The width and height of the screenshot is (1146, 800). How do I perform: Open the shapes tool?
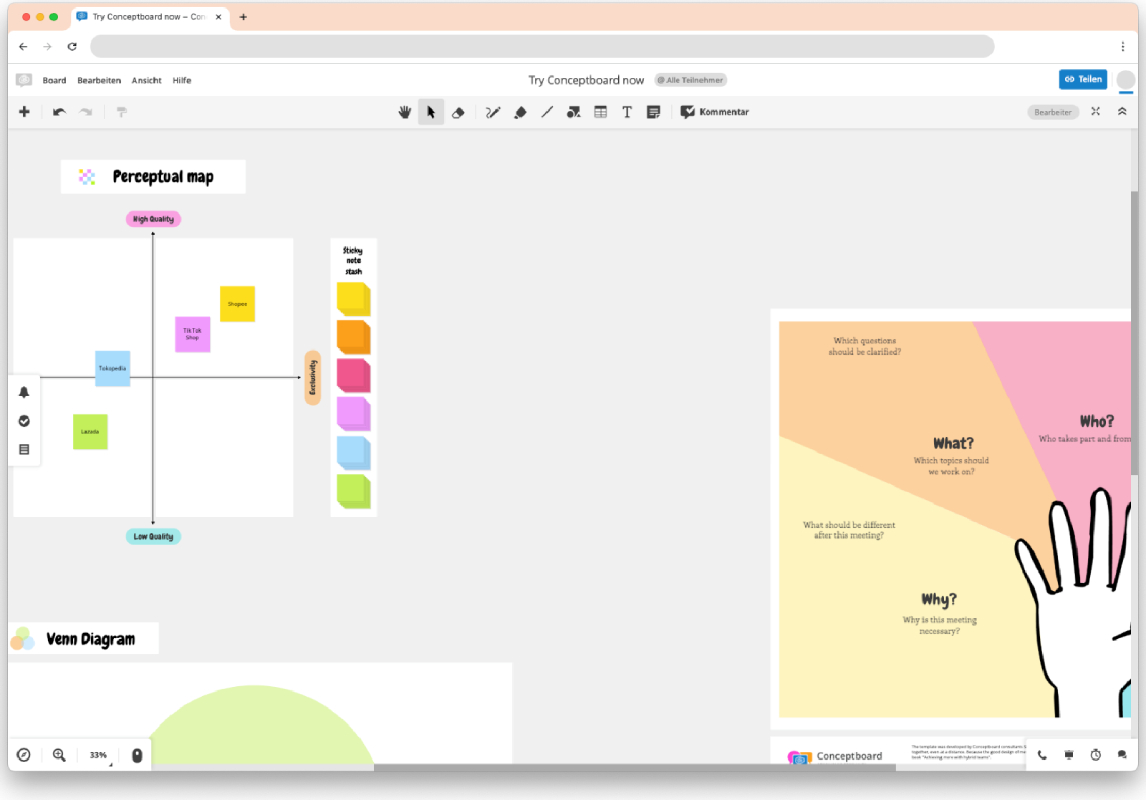click(574, 112)
